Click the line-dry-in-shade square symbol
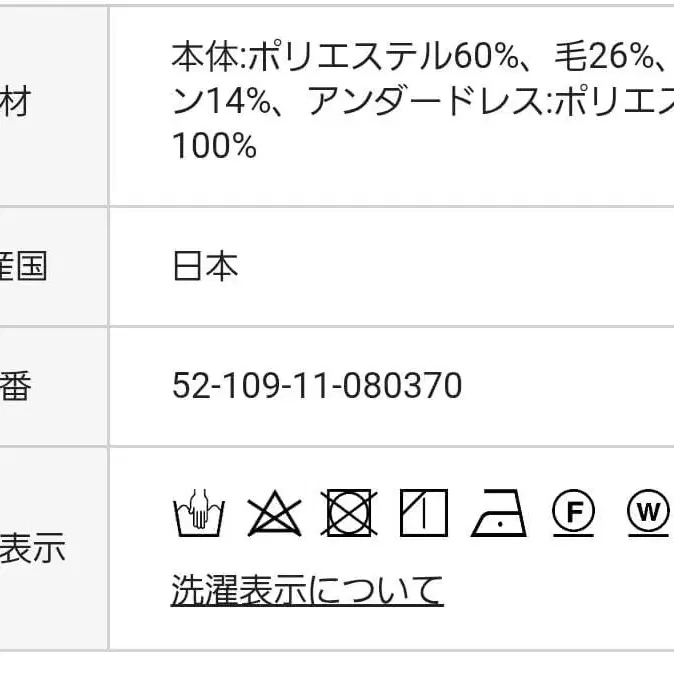674x674 pixels. 424,513
